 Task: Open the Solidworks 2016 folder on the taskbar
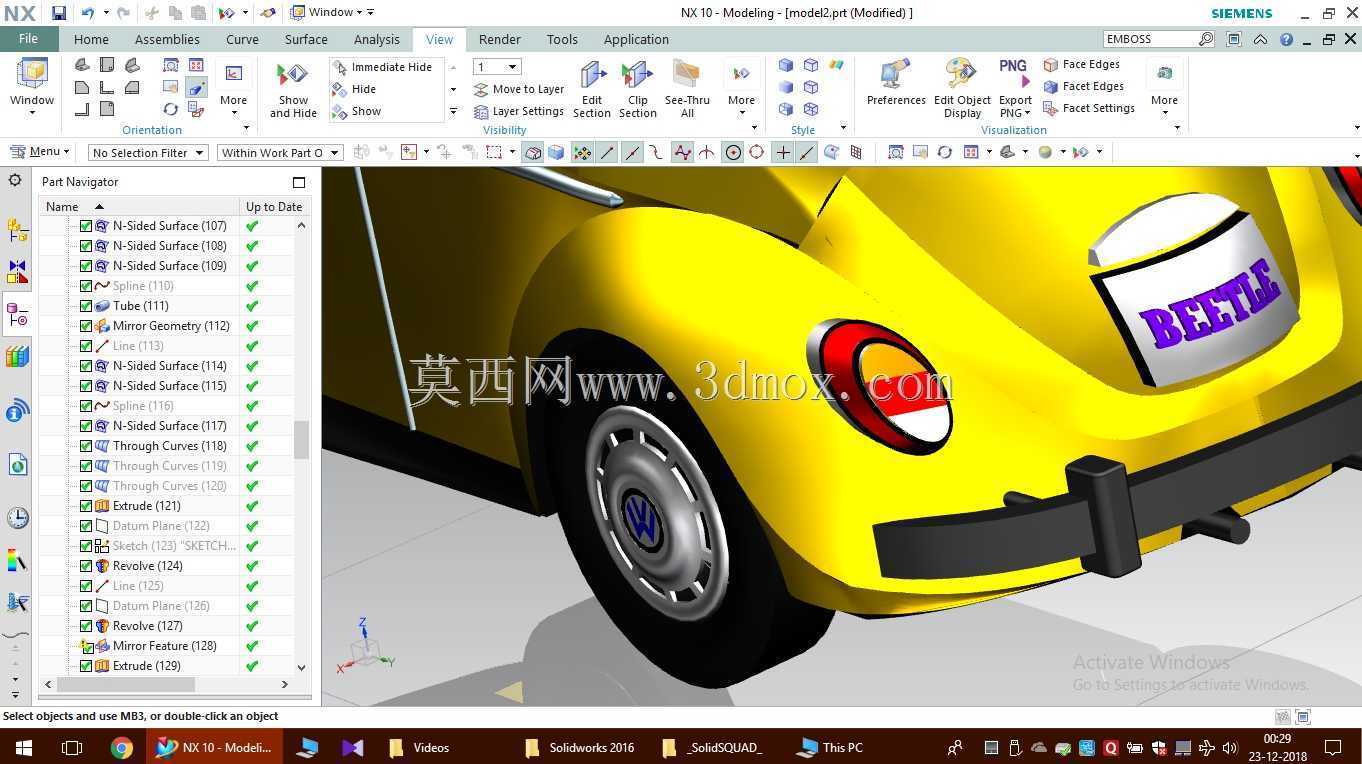pos(580,747)
